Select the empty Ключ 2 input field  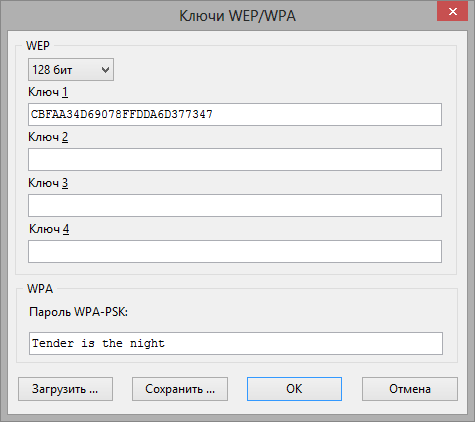pyautogui.click(x=235, y=160)
